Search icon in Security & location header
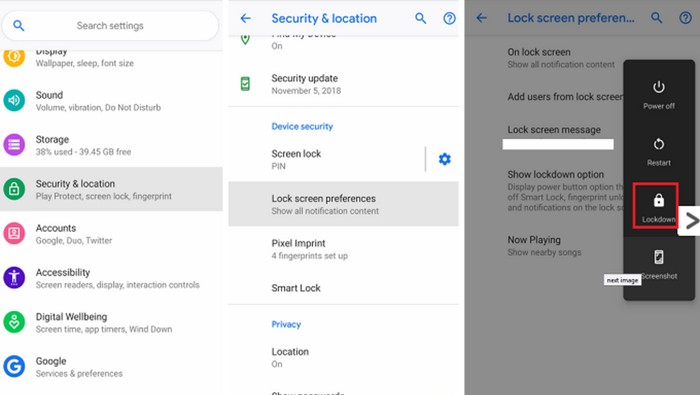The height and width of the screenshot is (395, 700). click(x=421, y=18)
